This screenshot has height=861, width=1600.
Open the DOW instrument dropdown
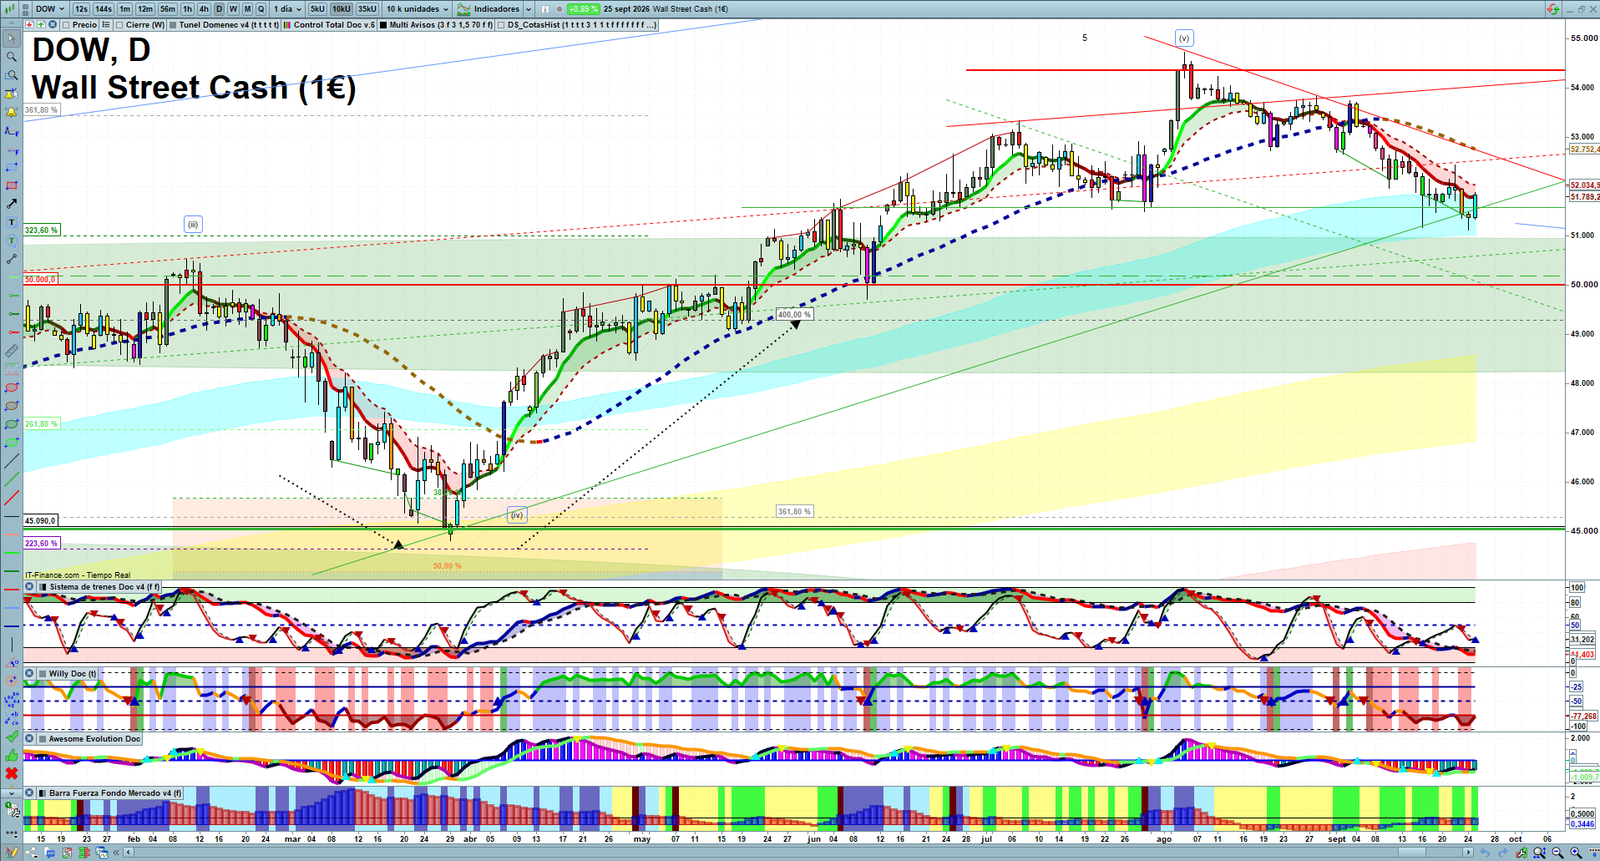point(50,9)
